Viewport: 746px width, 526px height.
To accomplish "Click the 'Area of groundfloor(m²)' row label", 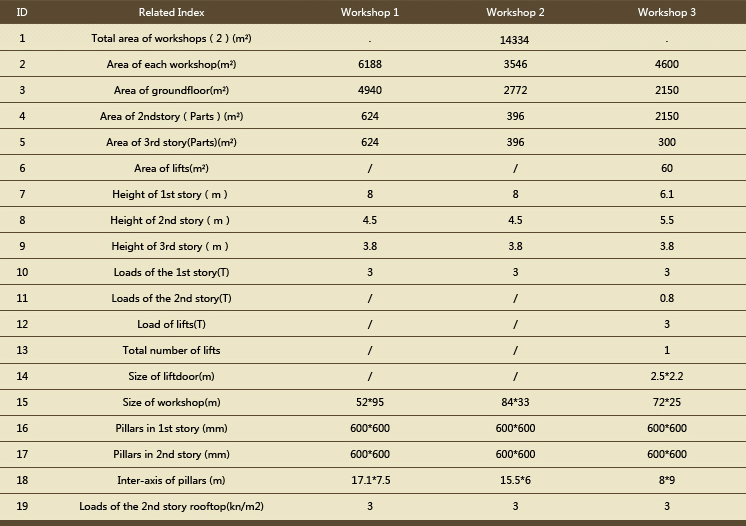I will coord(171,90).
